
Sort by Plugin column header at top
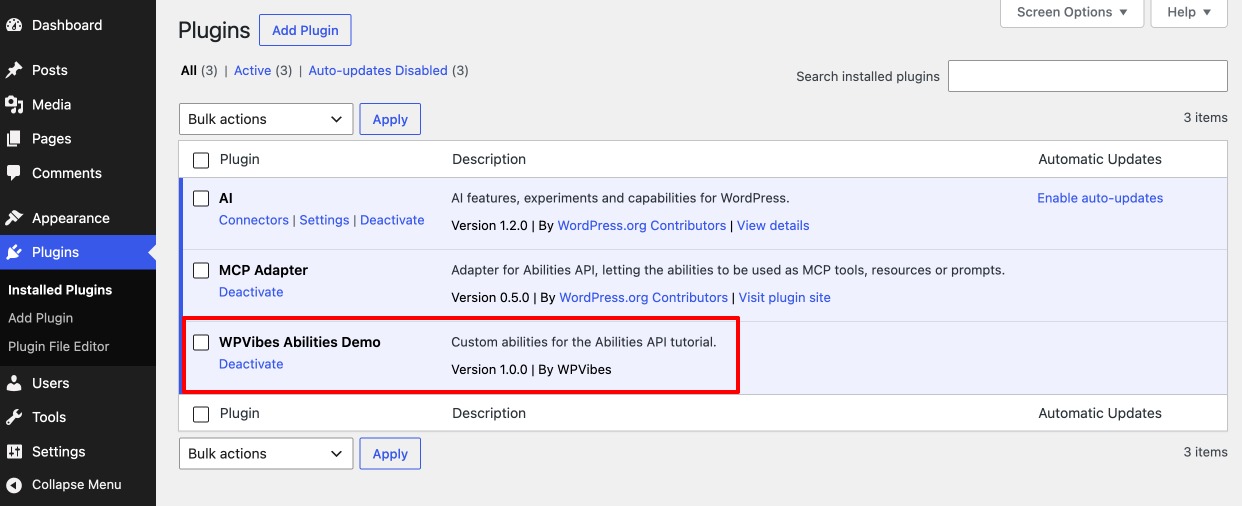click(x=240, y=159)
